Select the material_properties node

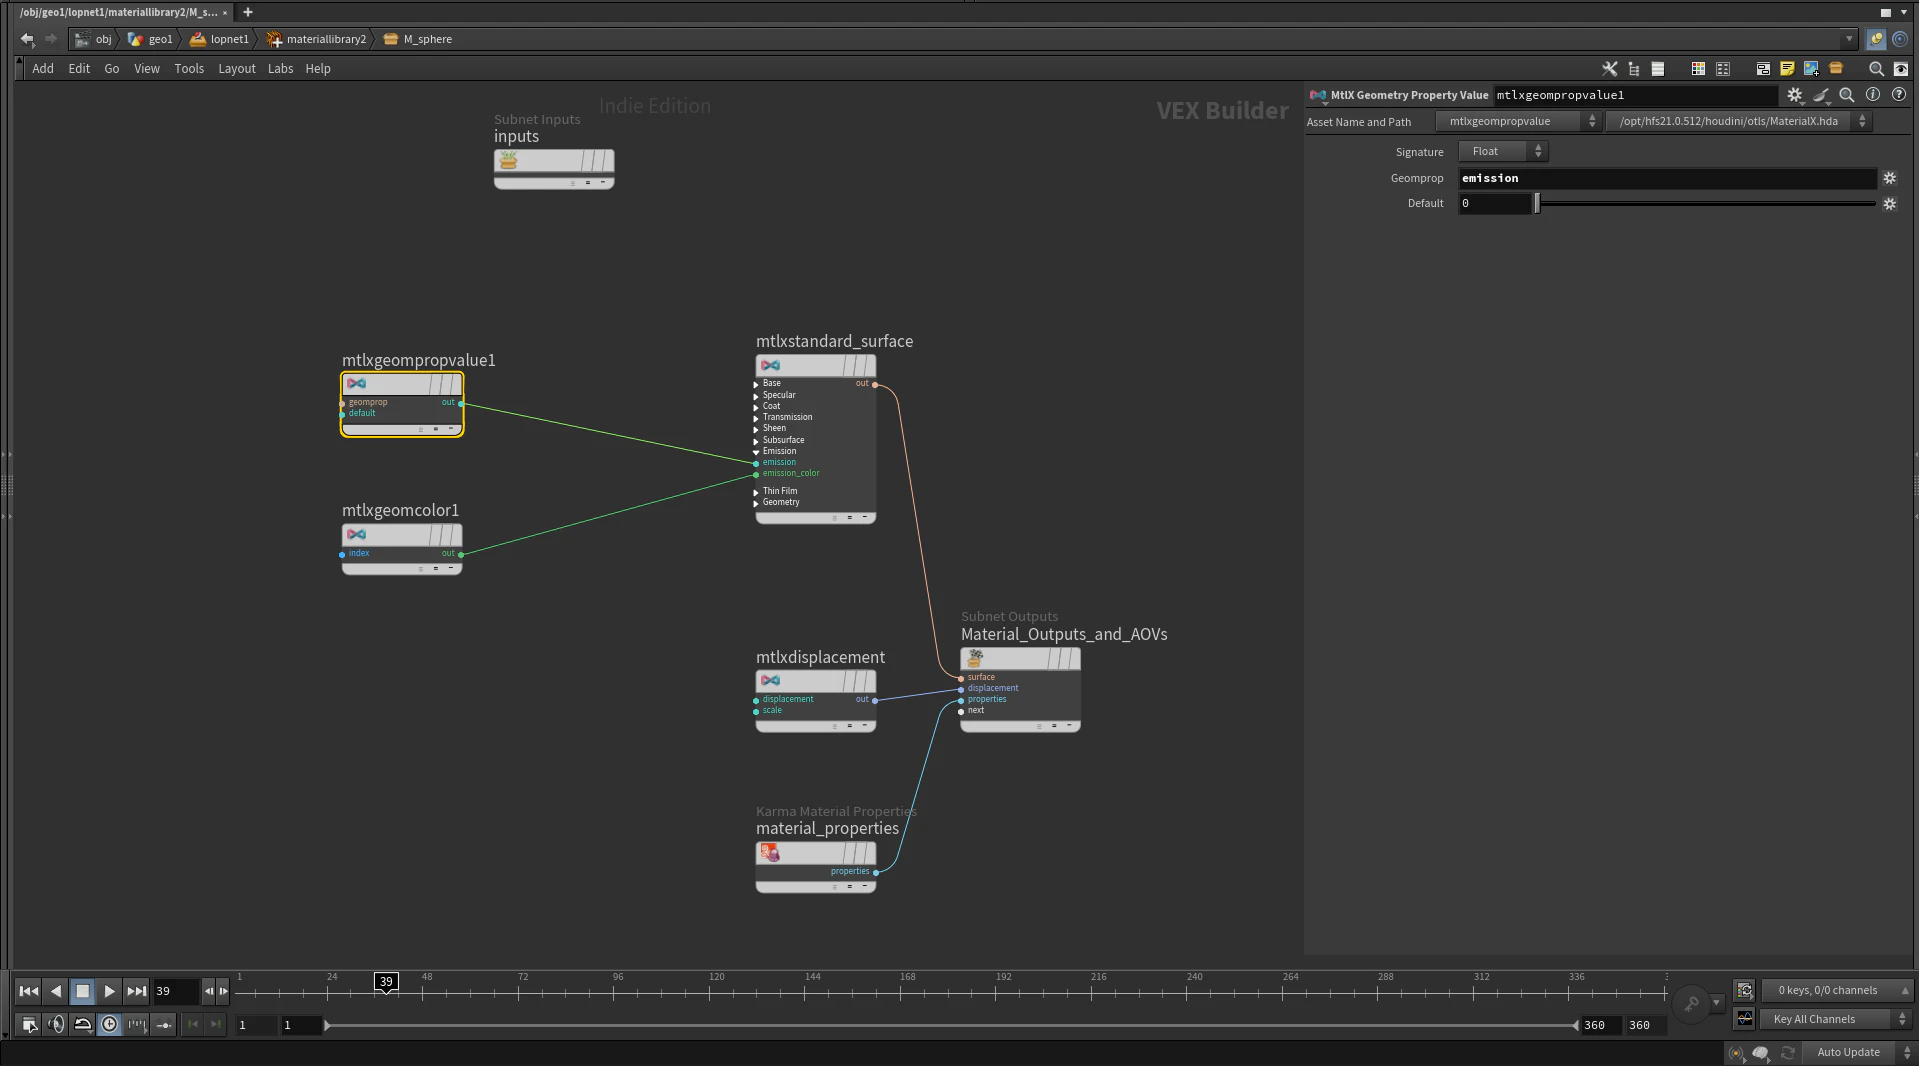click(816, 866)
